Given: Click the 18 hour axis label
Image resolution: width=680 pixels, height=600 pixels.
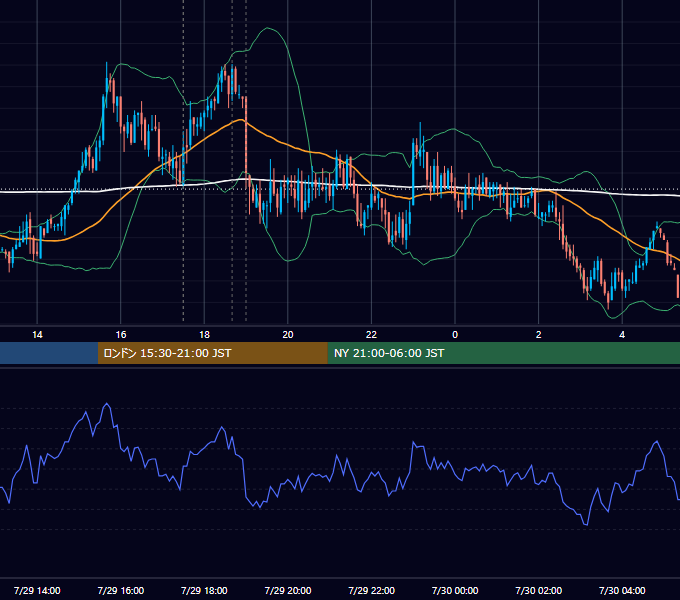Looking at the screenshot, I should tap(204, 335).
